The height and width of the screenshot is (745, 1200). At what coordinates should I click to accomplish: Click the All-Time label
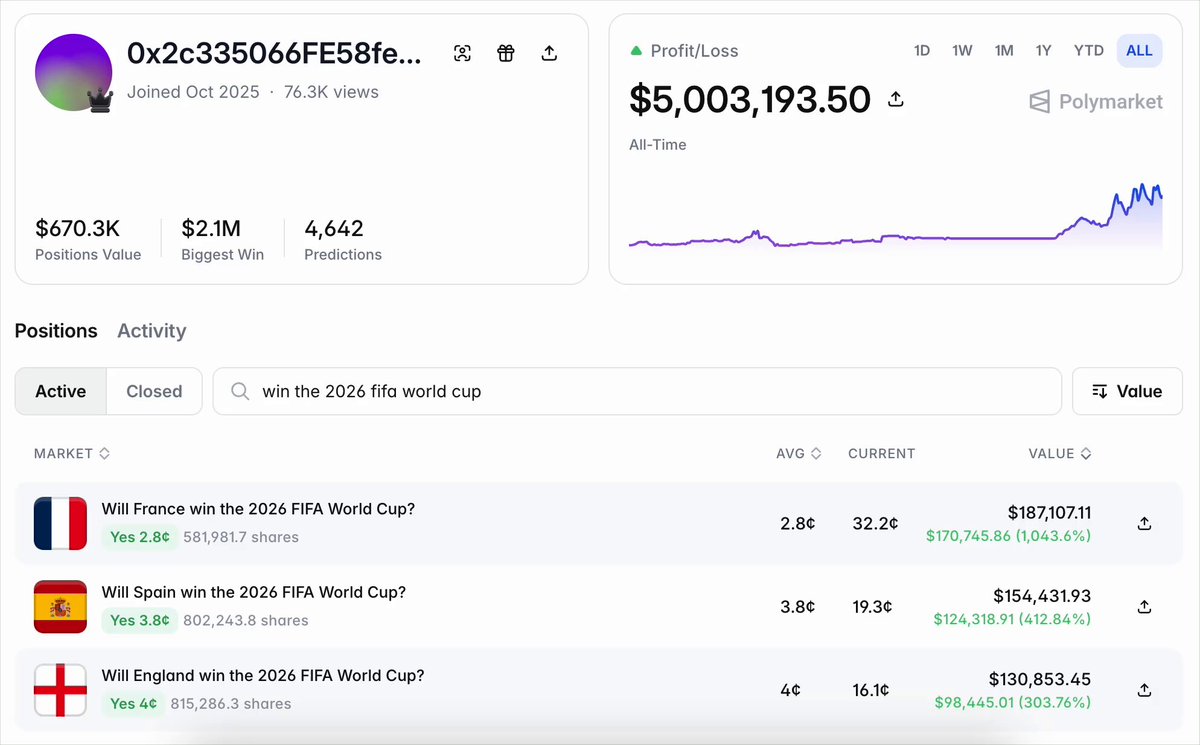click(x=658, y=145)
